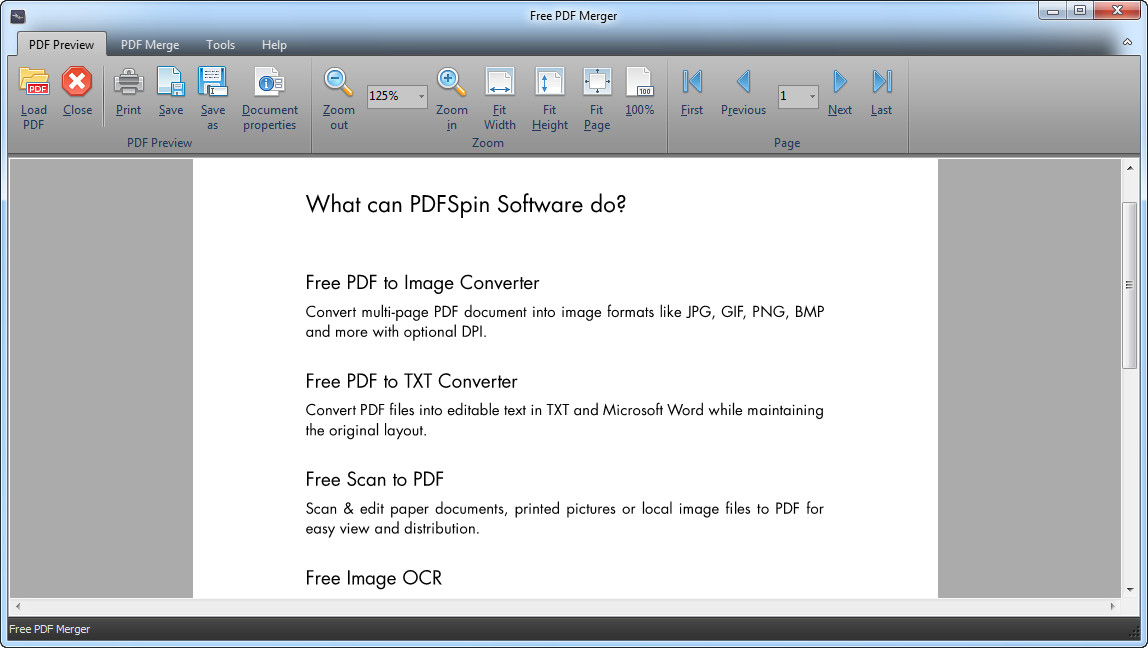Apply Fit Height view

pyautogui.click(x=549, y=99)
